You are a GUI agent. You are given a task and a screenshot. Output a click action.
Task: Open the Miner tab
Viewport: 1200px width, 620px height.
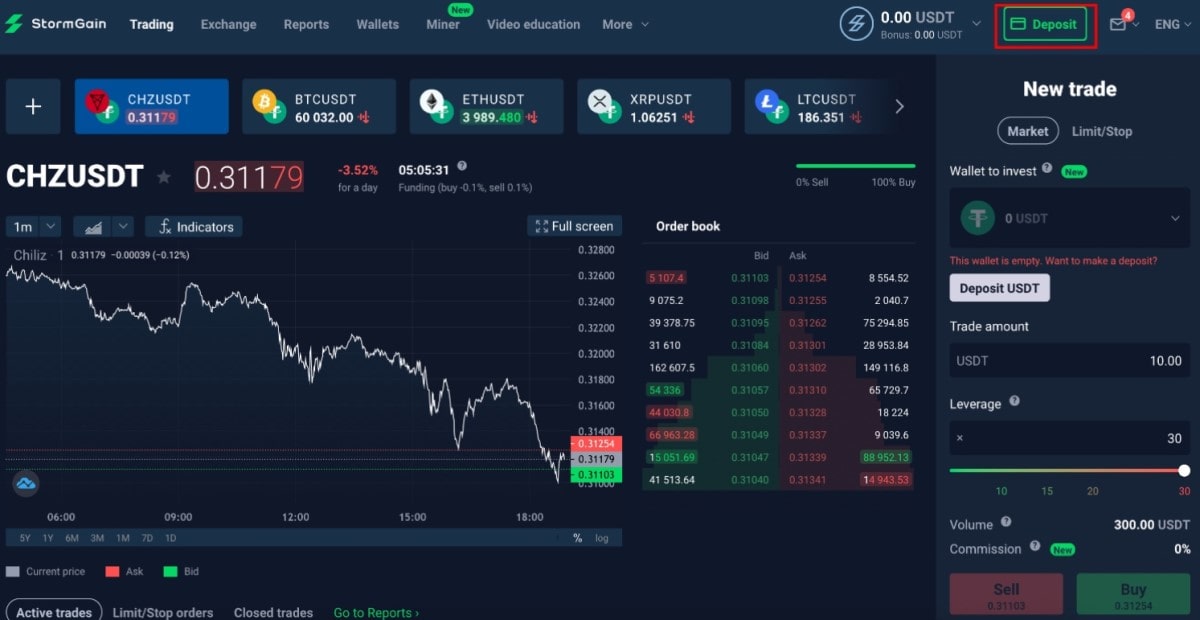[443, 24]
